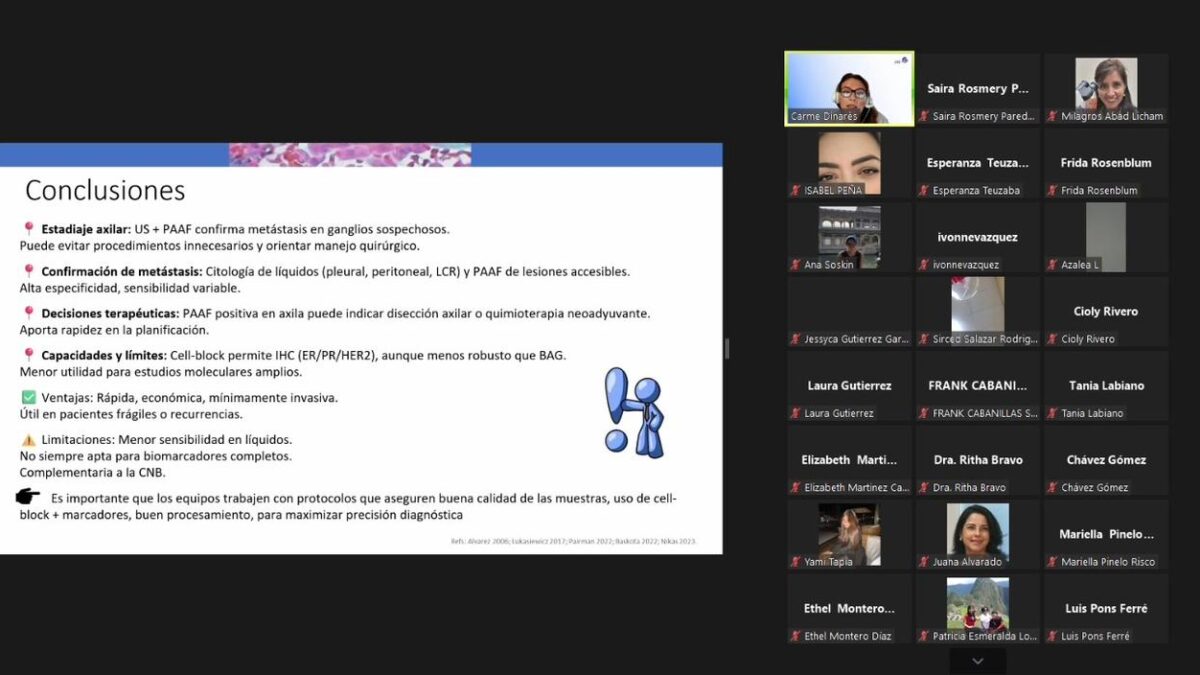This screenshot has height=675, width=1200.
Task: Select Carme Dinarès active speaker video
Action: [849, 88]
